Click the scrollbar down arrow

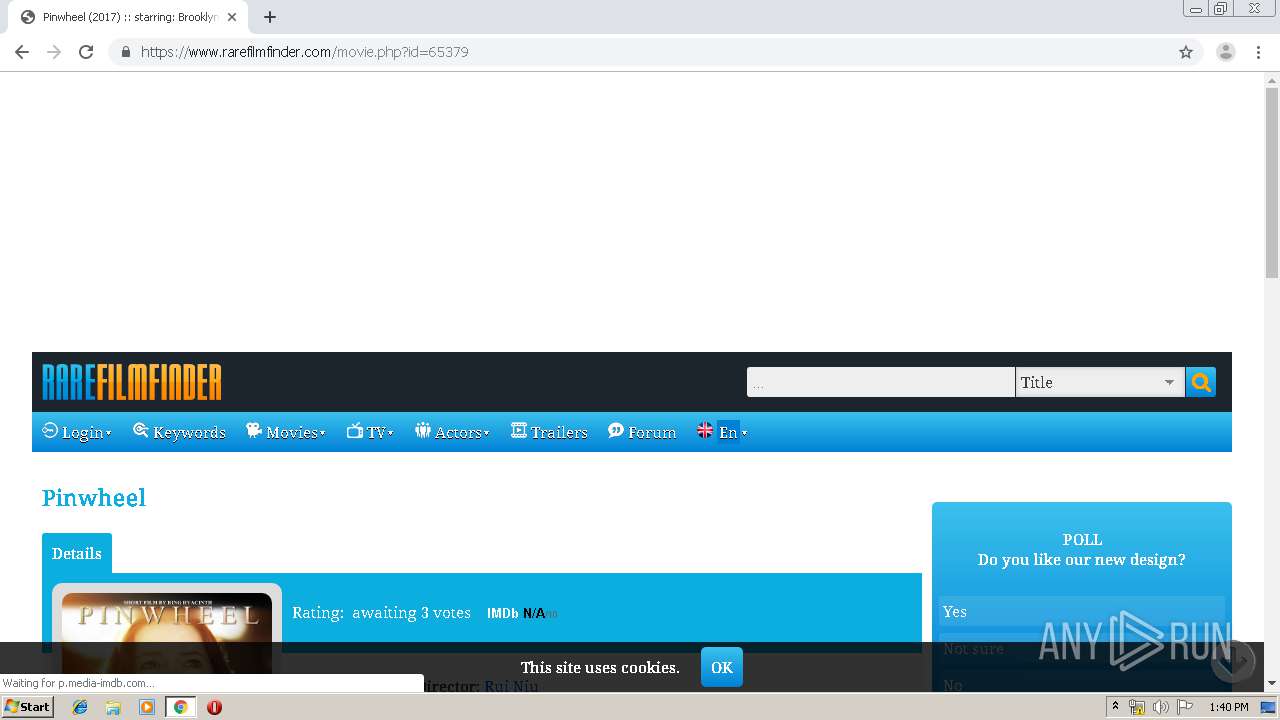[1272, 683]
